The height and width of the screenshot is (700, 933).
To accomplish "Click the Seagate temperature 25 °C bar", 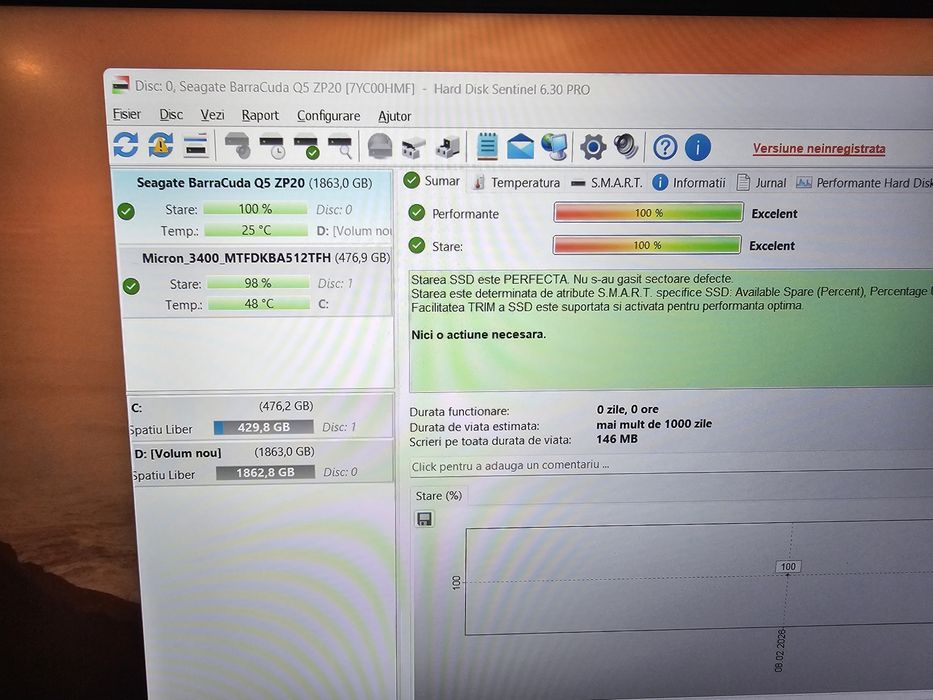I will [256, 230].
